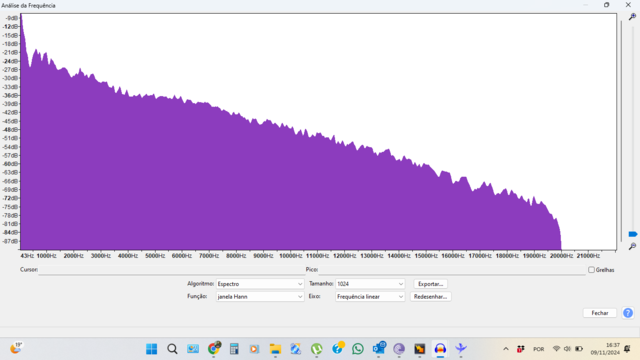Enable the Grelhas checkbox
This screenshot has width=640, height=360.
click(x=591, y=270)
